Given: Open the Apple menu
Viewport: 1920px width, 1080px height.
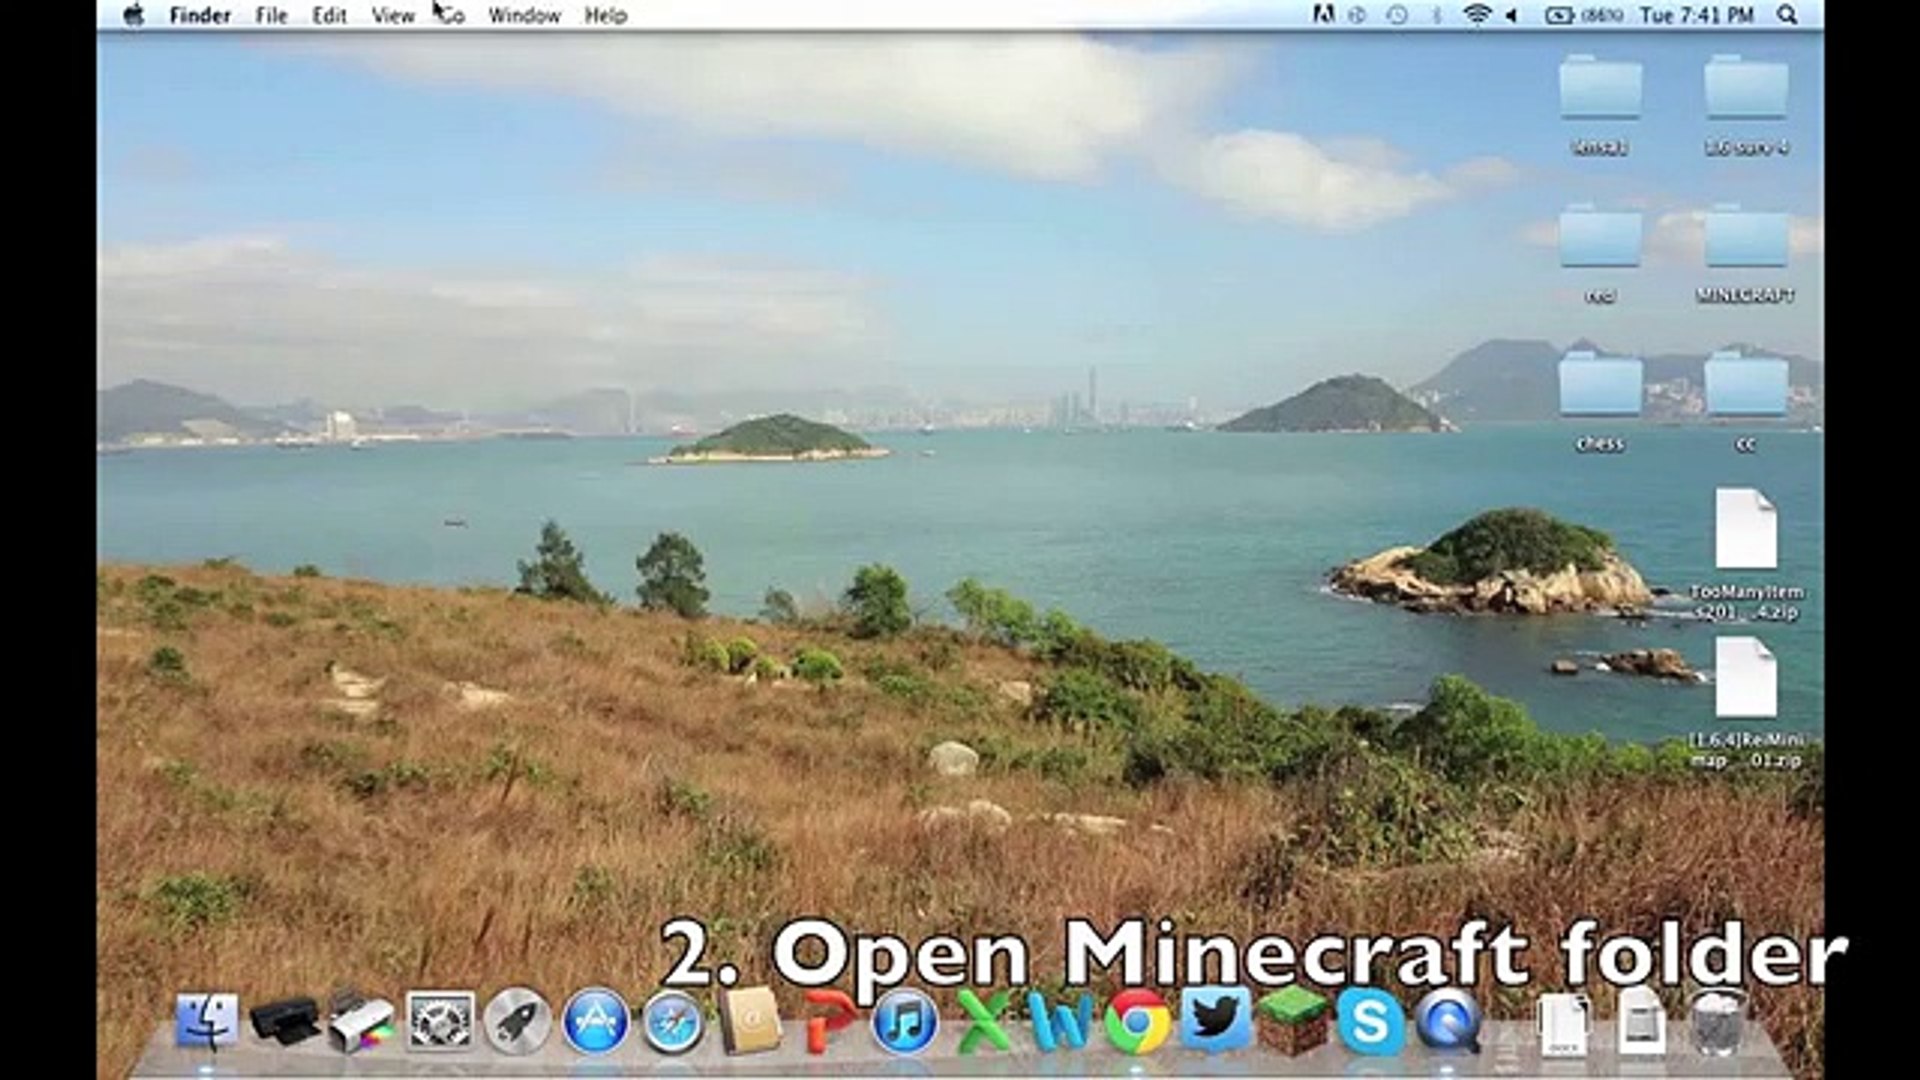Looking at the screenshot, I should click(133, 15).
